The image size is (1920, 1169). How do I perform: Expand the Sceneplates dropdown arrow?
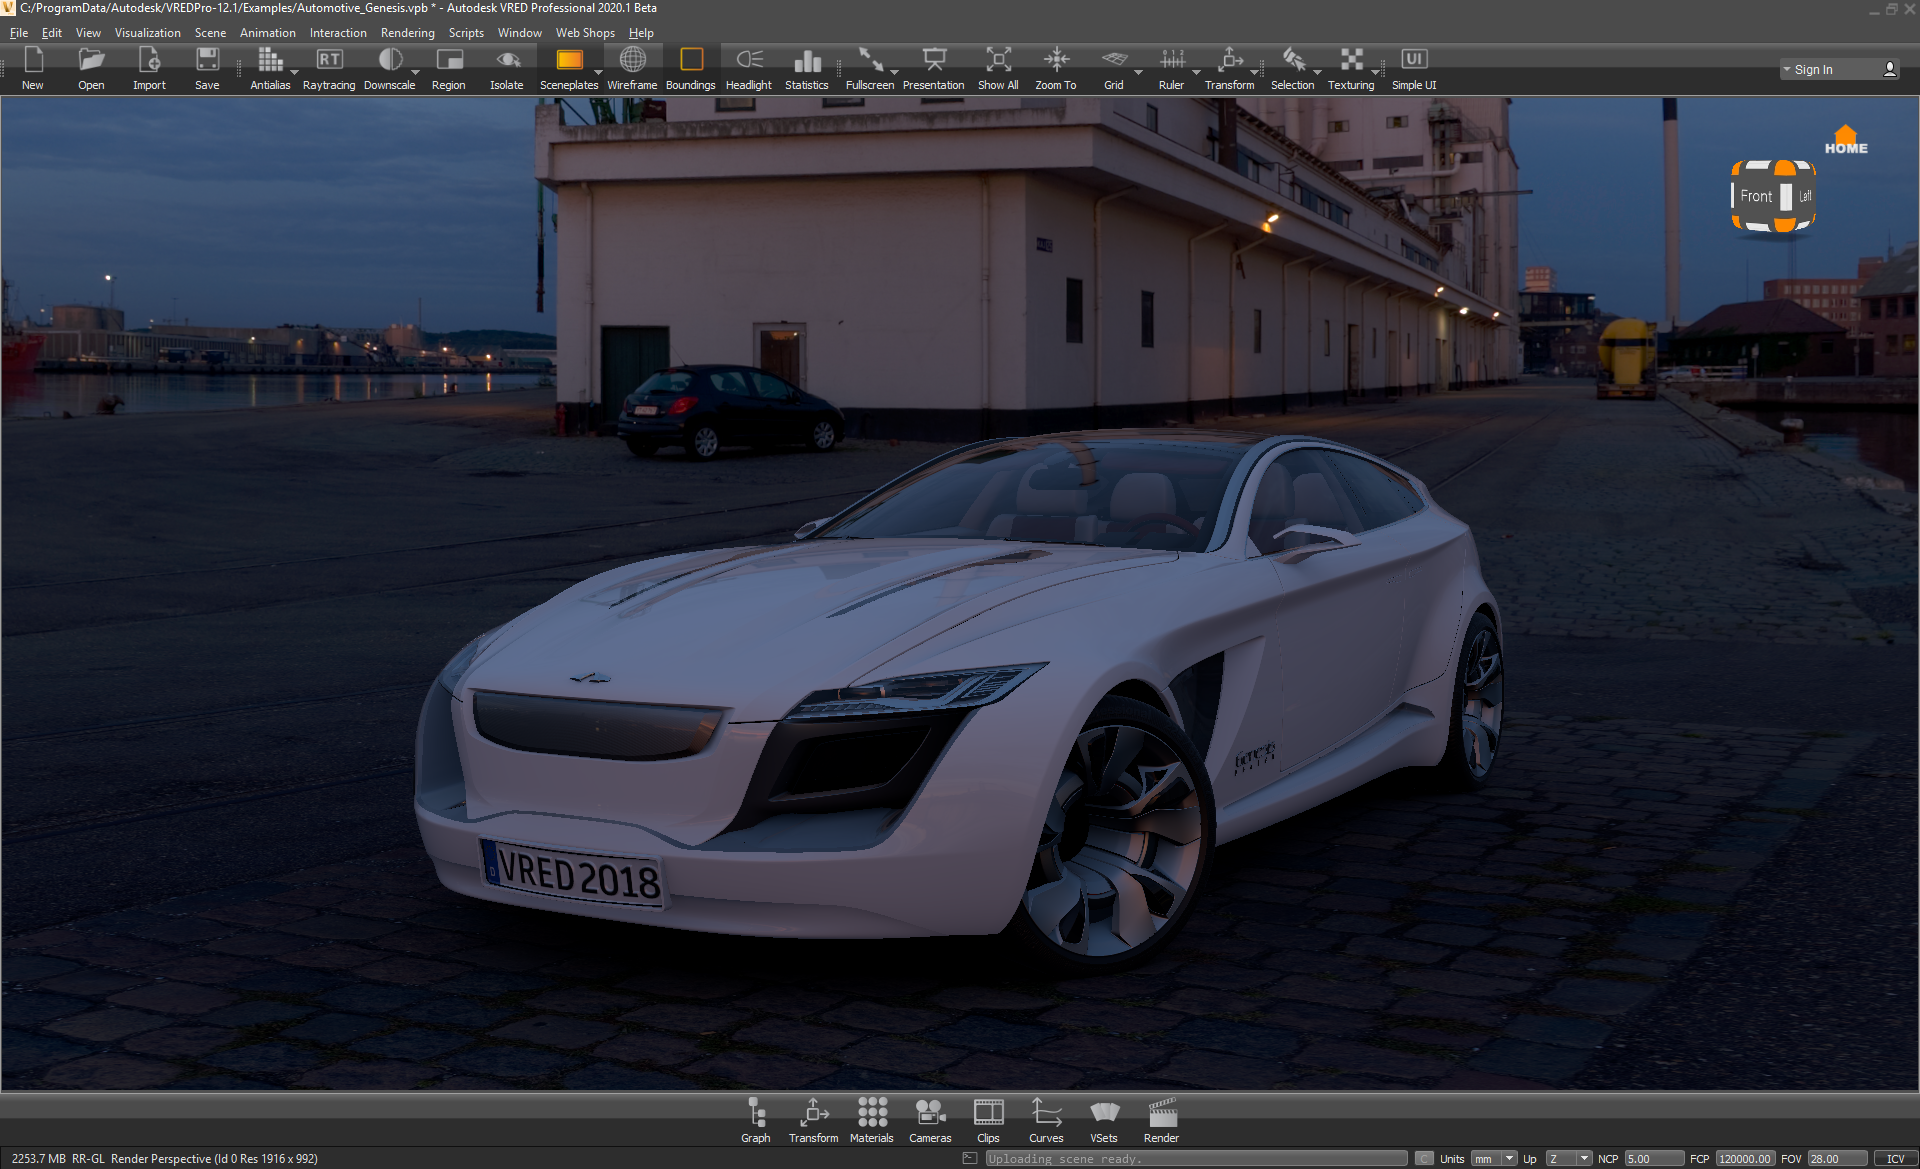click(x=598, y=72)
